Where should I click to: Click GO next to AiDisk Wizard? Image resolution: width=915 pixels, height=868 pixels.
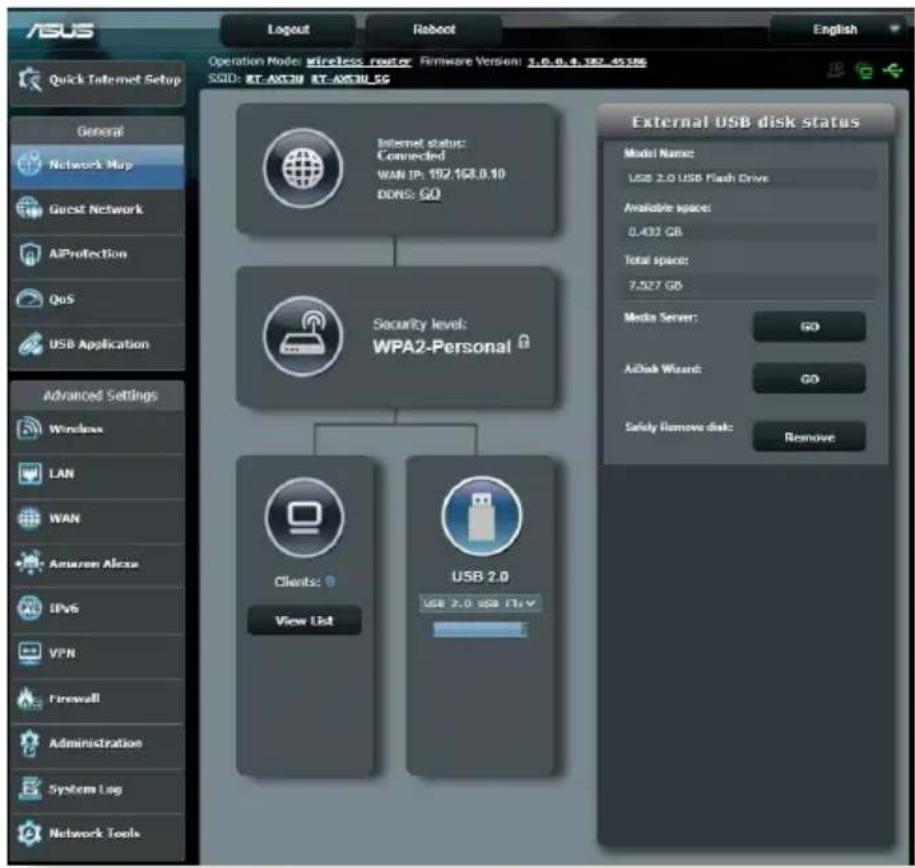tap(809, 379)
